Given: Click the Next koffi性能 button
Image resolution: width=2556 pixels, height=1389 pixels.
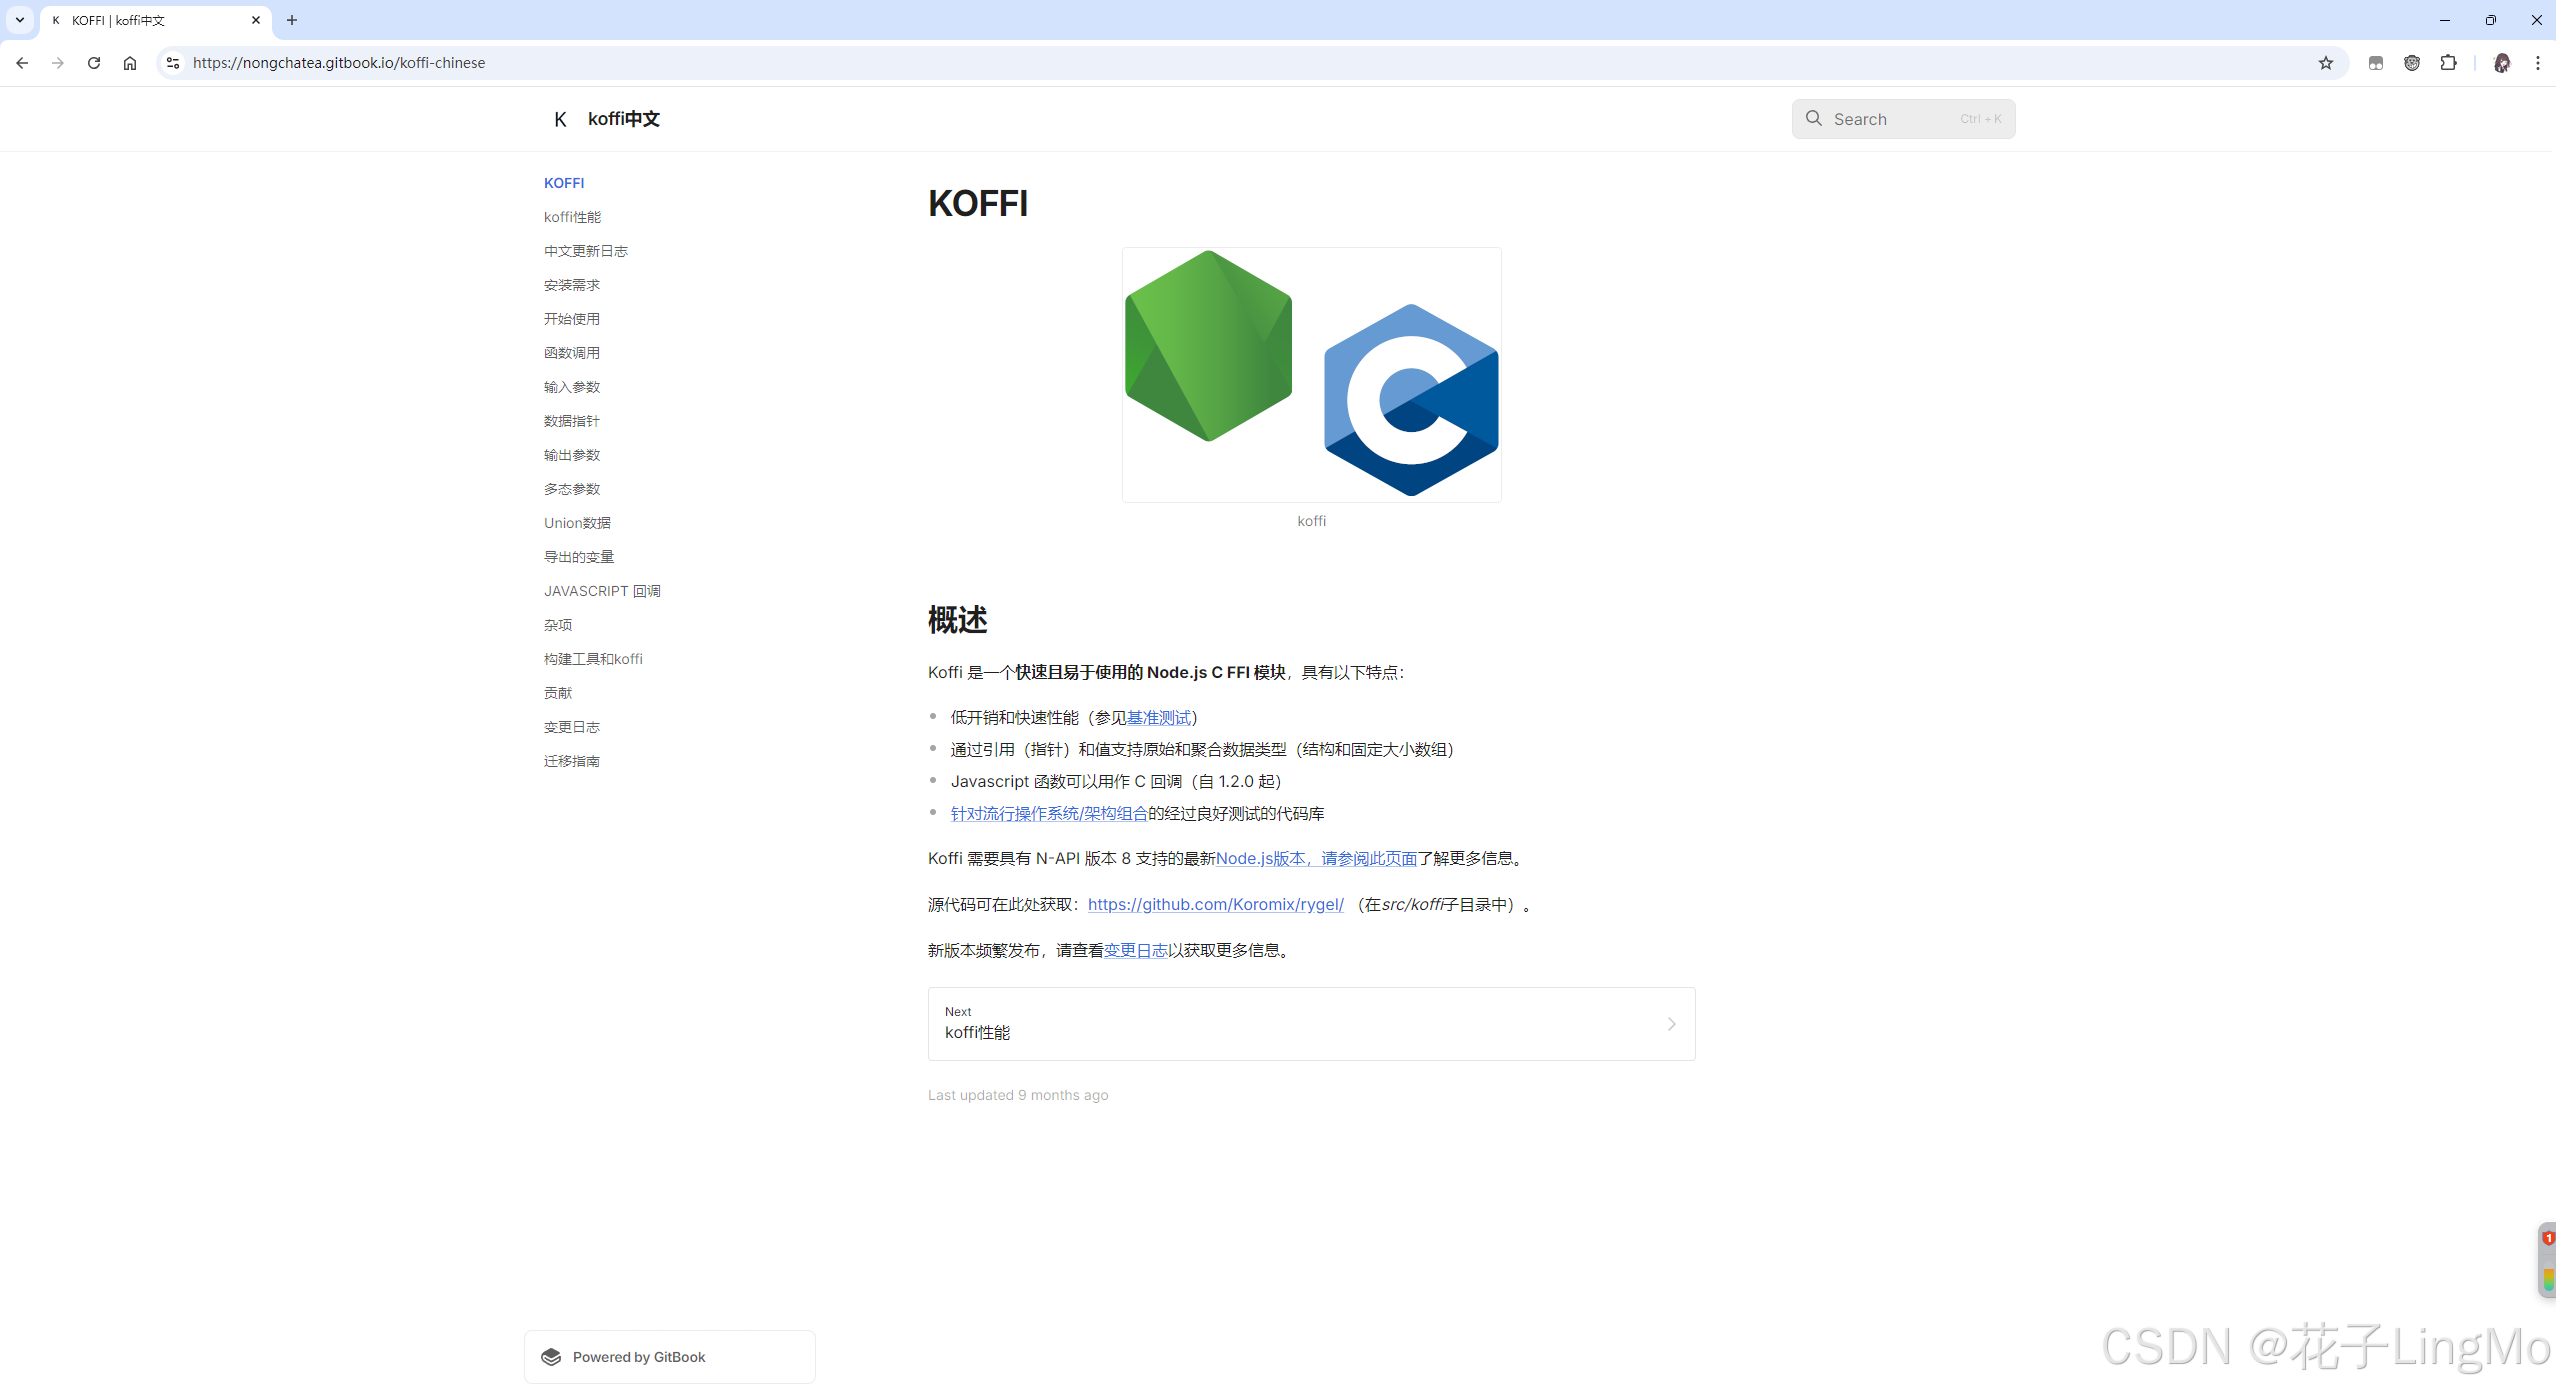Looking at the screenshot, I should [x=1310, y=1023].
